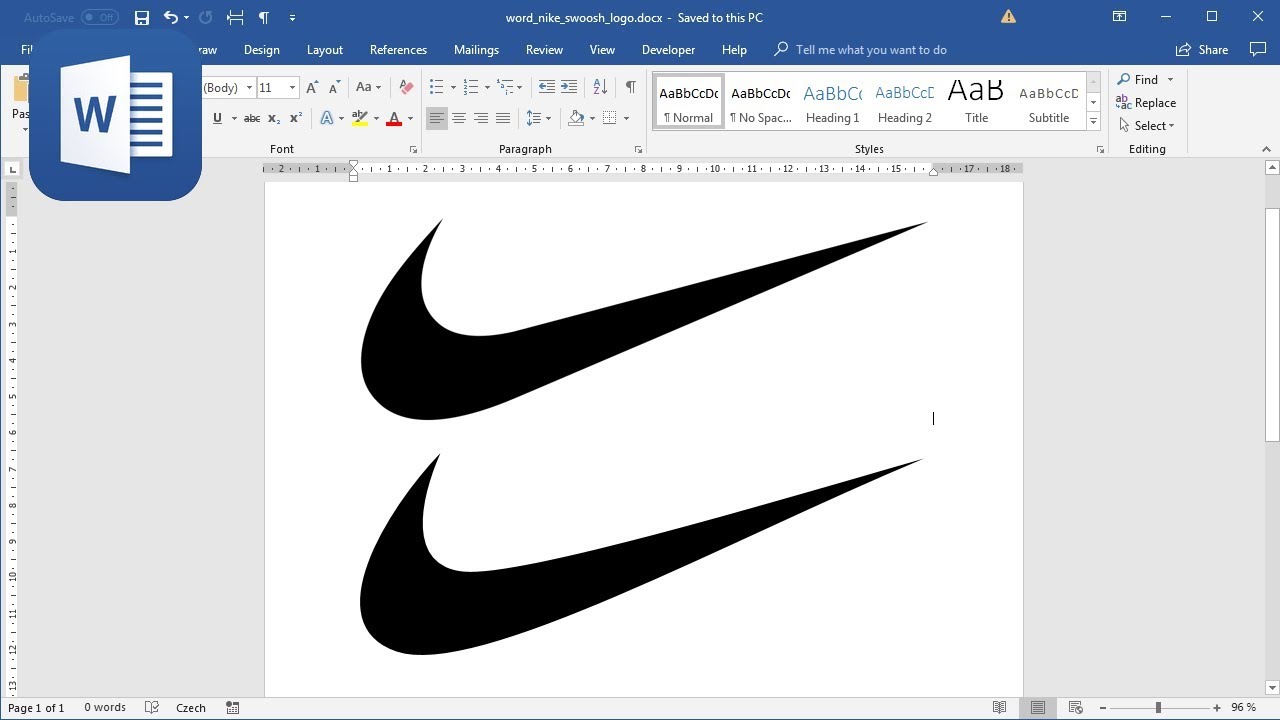This screenshot has height=720, width=1280.
Task: Align the text to the right
Action: (x=481, y=118)
